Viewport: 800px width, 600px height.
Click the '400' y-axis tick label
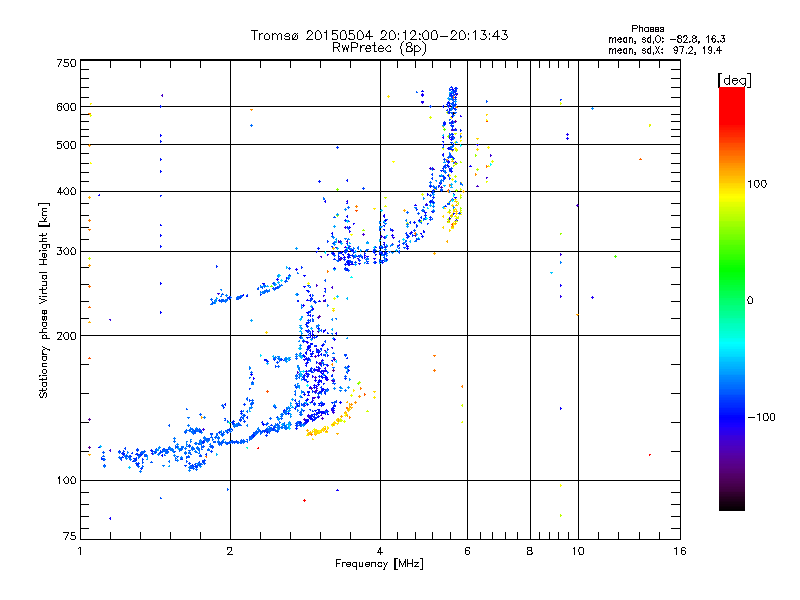coord(66,191)
